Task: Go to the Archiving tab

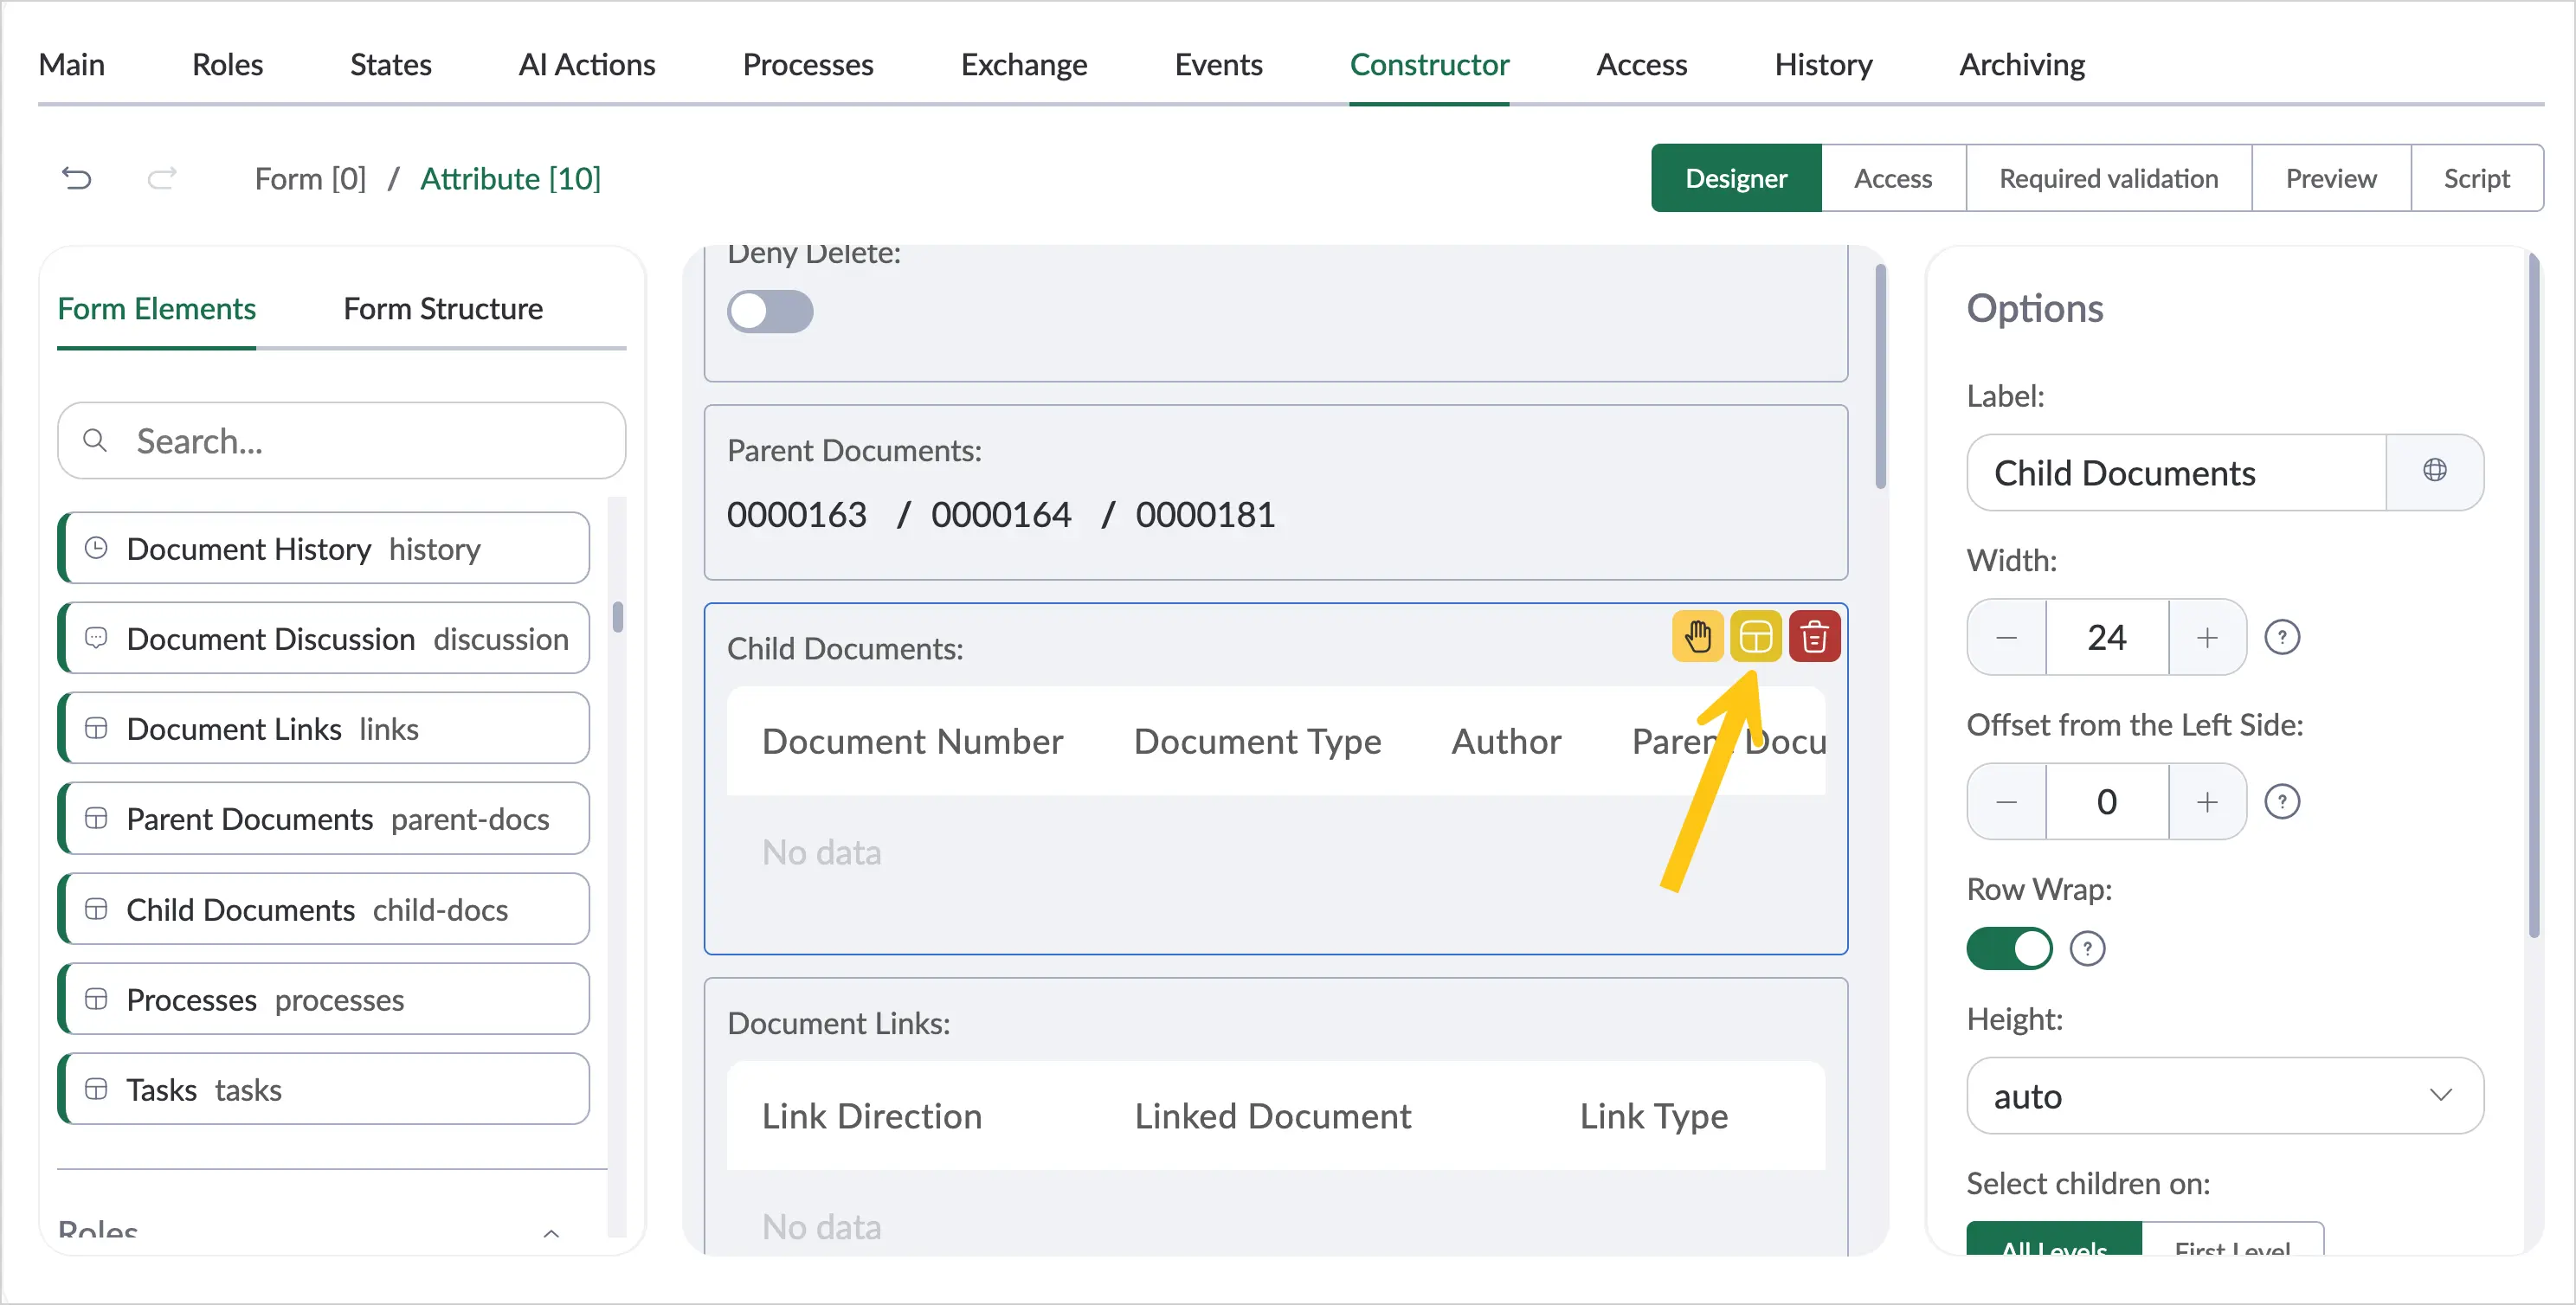Action: 2021,64
